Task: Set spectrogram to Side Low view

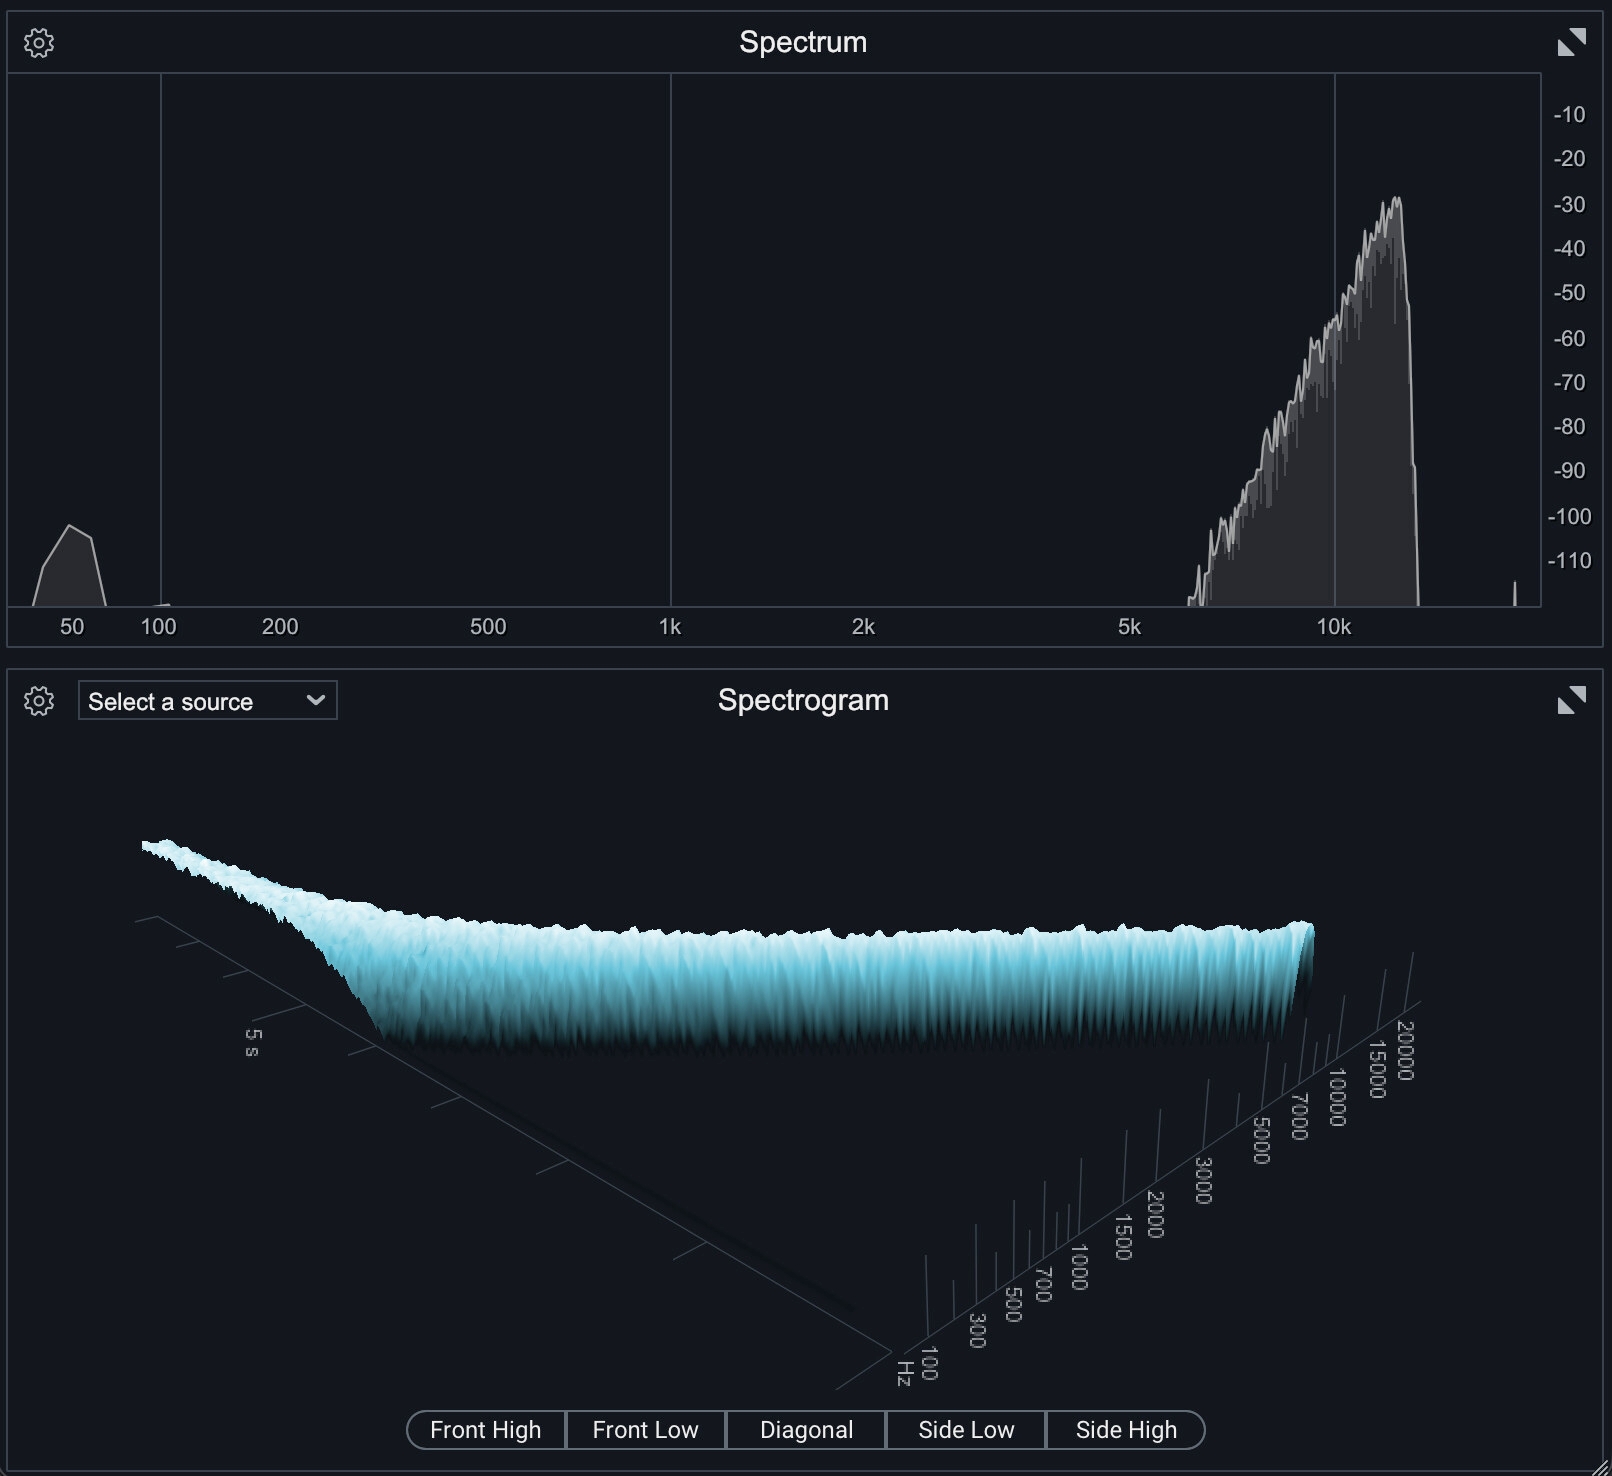Action: pos(966,1430)
